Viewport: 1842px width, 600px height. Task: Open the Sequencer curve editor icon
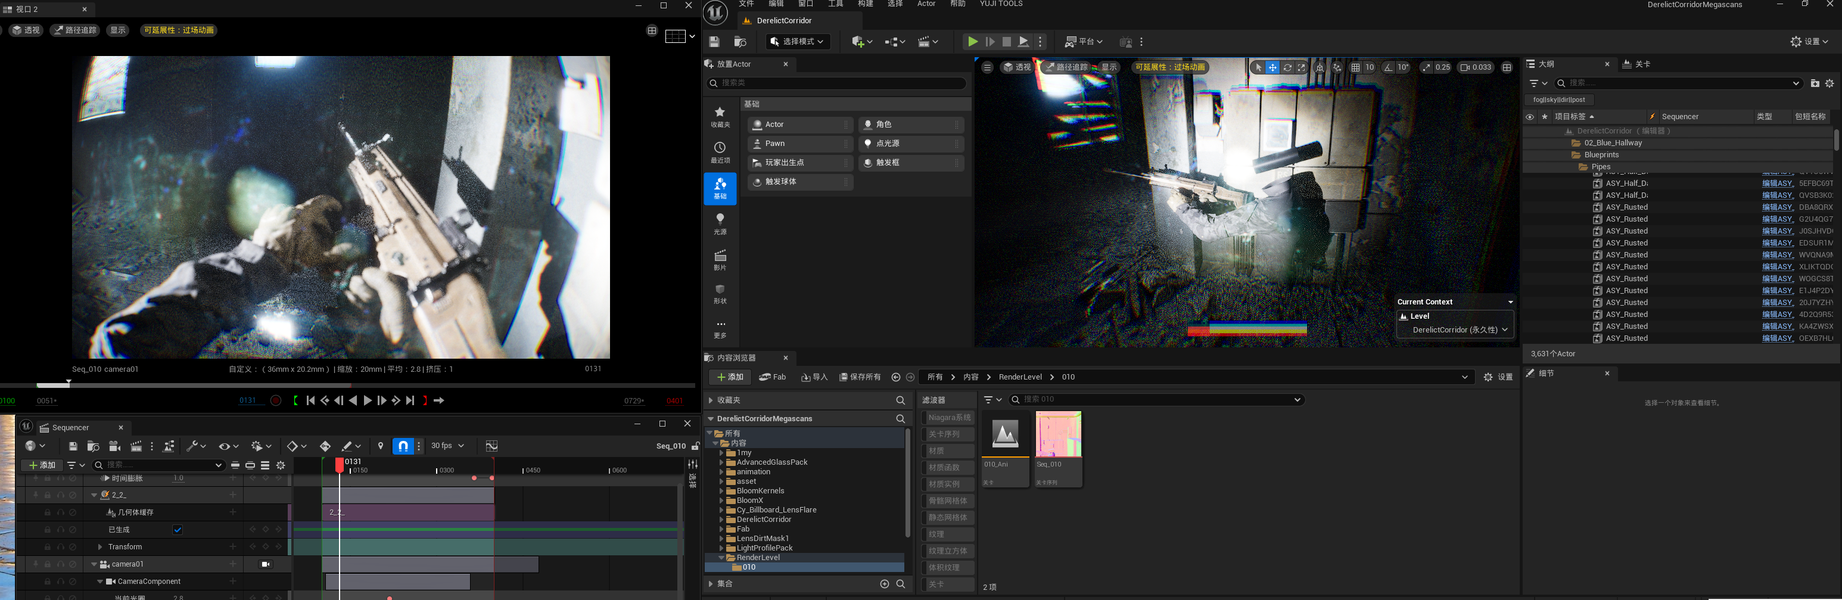point(492,446)
